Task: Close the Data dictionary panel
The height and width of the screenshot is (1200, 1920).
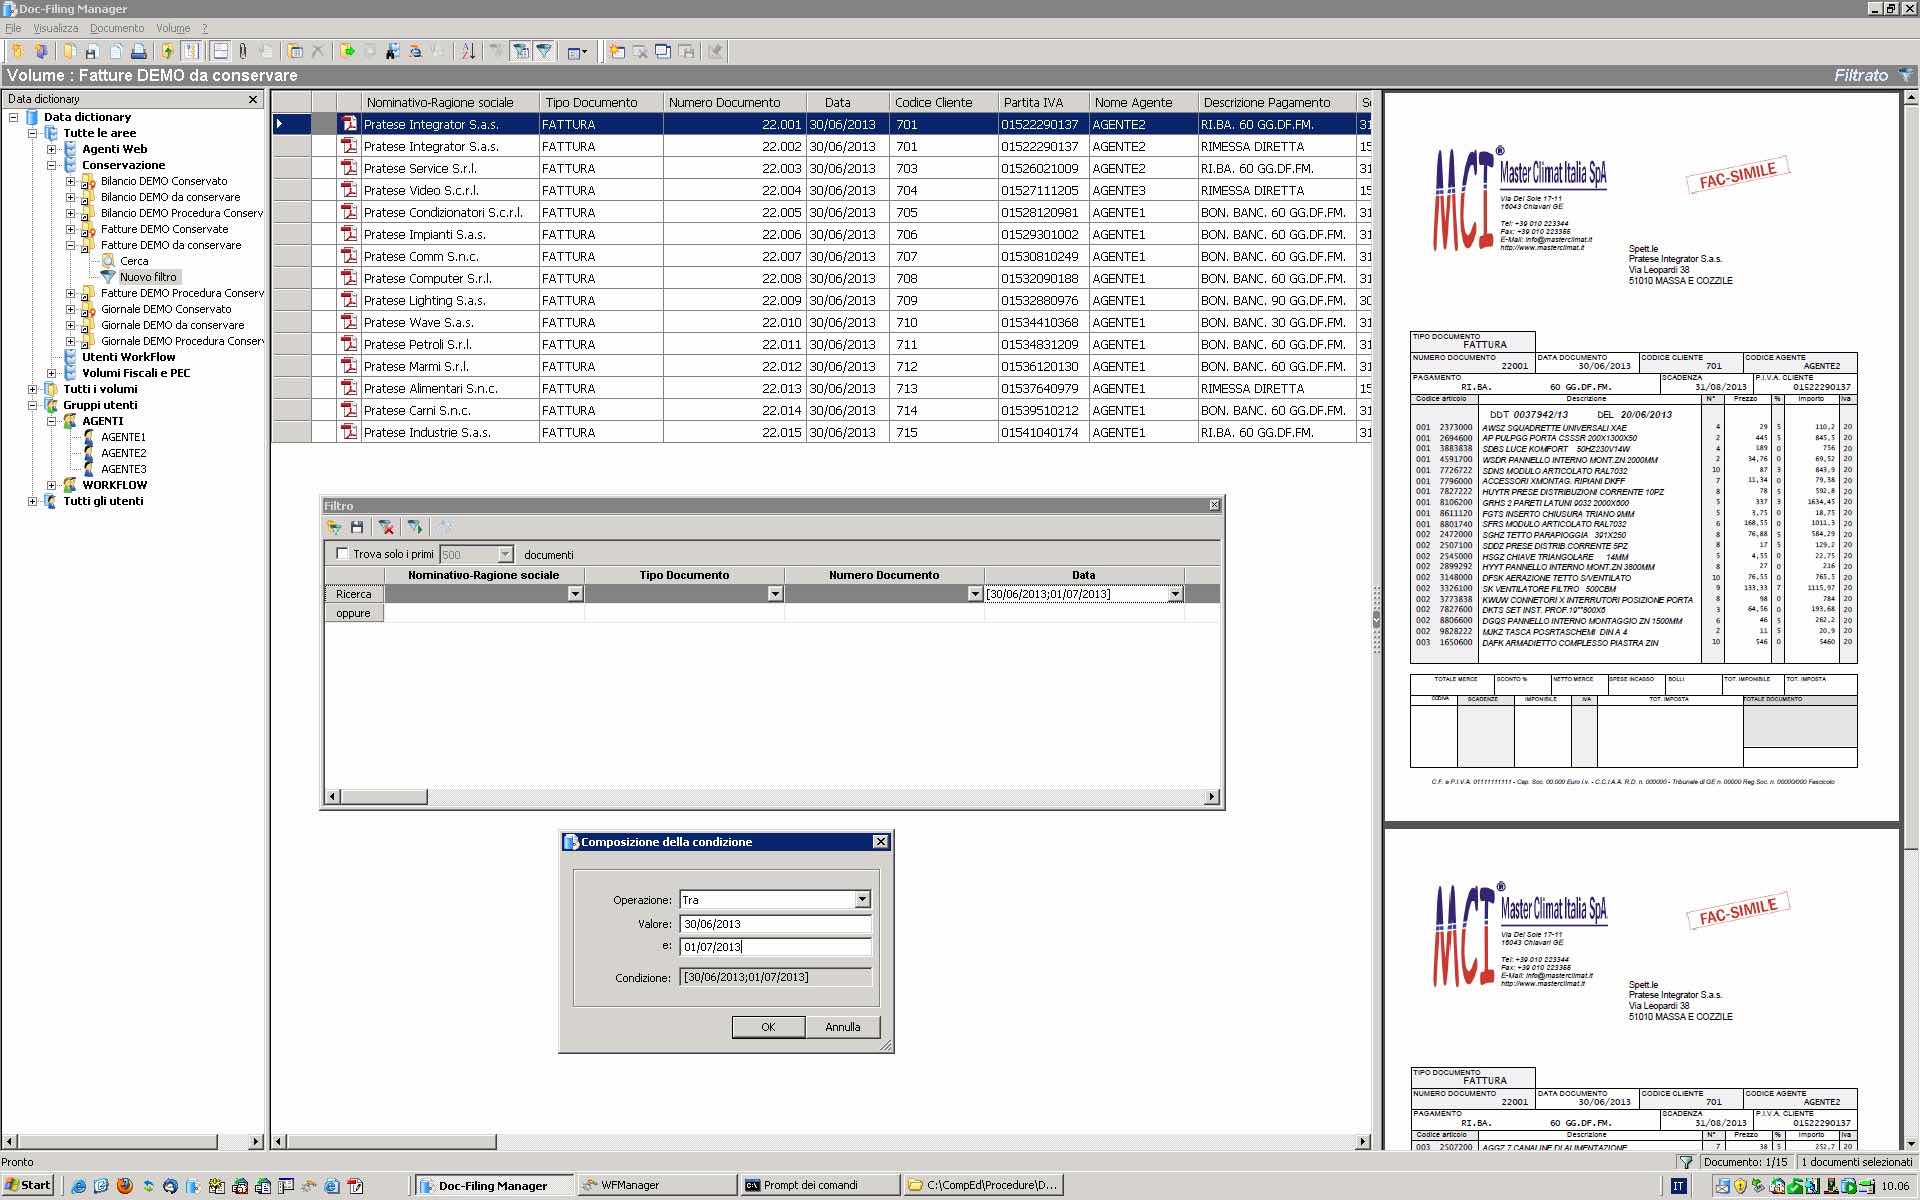Action: pyautogui.click(x=253, y=99)
